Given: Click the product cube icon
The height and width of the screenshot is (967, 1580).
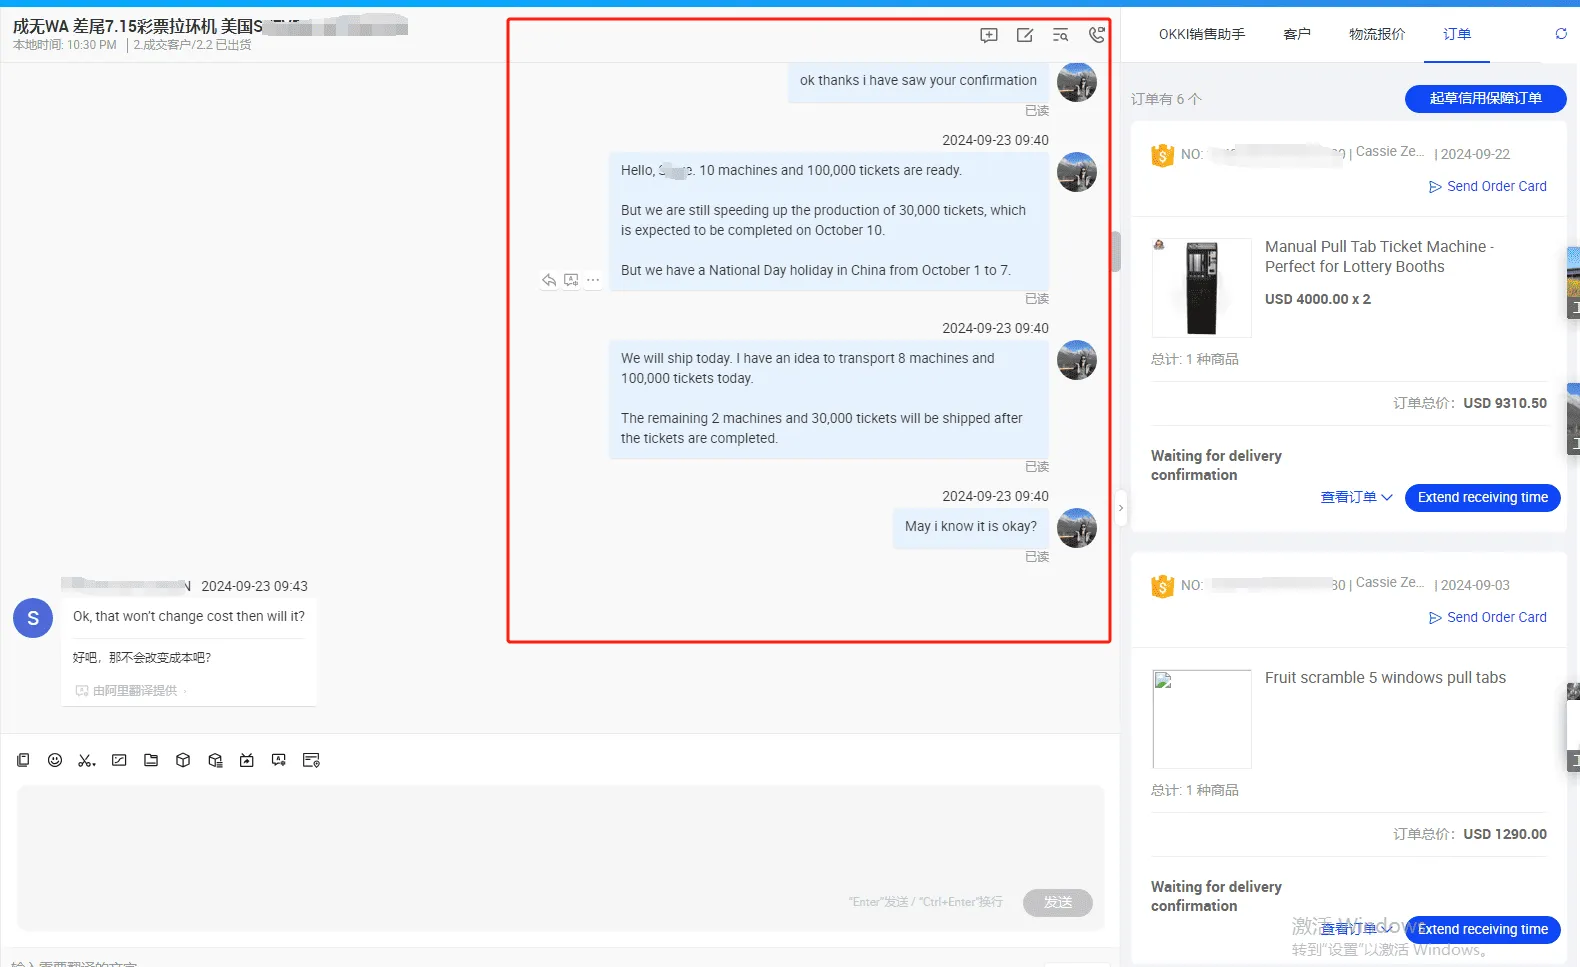Looking at the screenshot, I should click(x=183, y=760).
